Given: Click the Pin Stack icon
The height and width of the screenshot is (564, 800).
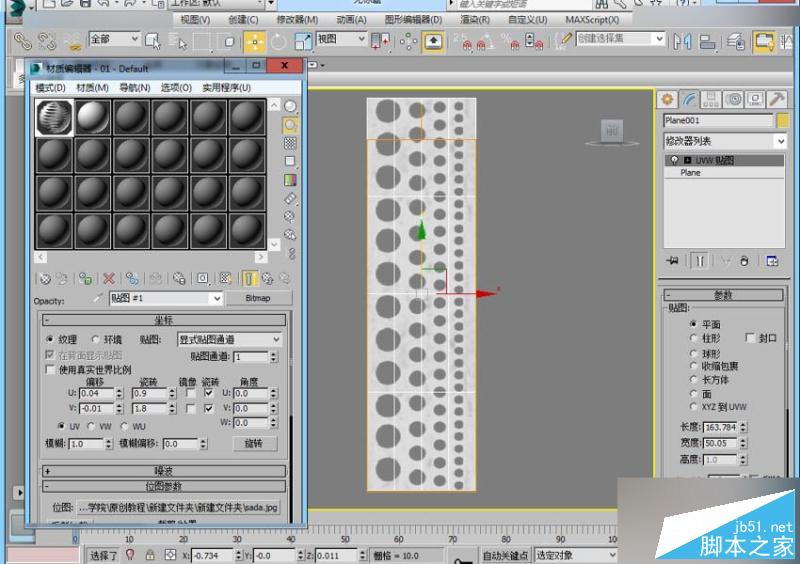Looking at the screenshot, I should click(x=673, y=261).
